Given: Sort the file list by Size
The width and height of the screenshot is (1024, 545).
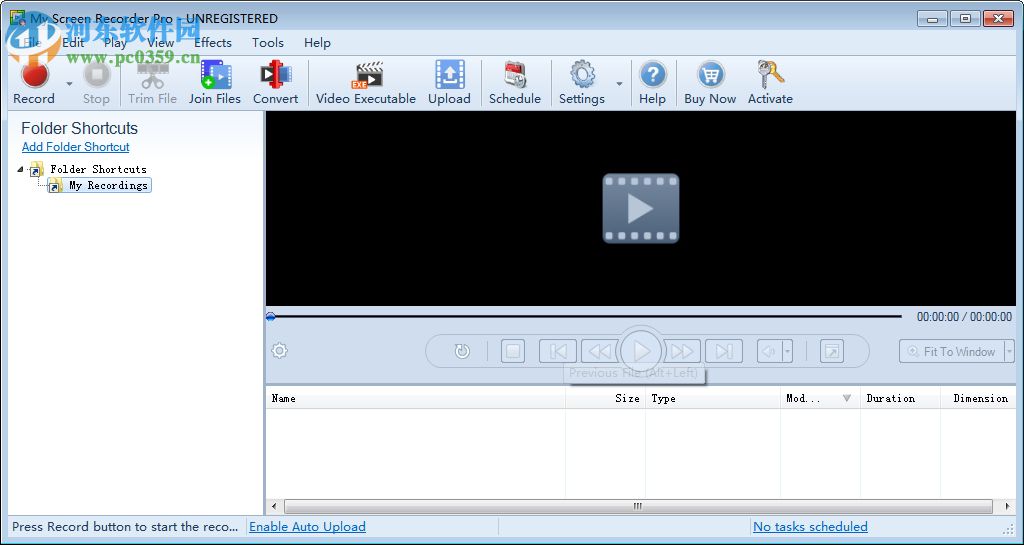Looking at the screenshot, I should pyautogui.click(x=605, y=398).
